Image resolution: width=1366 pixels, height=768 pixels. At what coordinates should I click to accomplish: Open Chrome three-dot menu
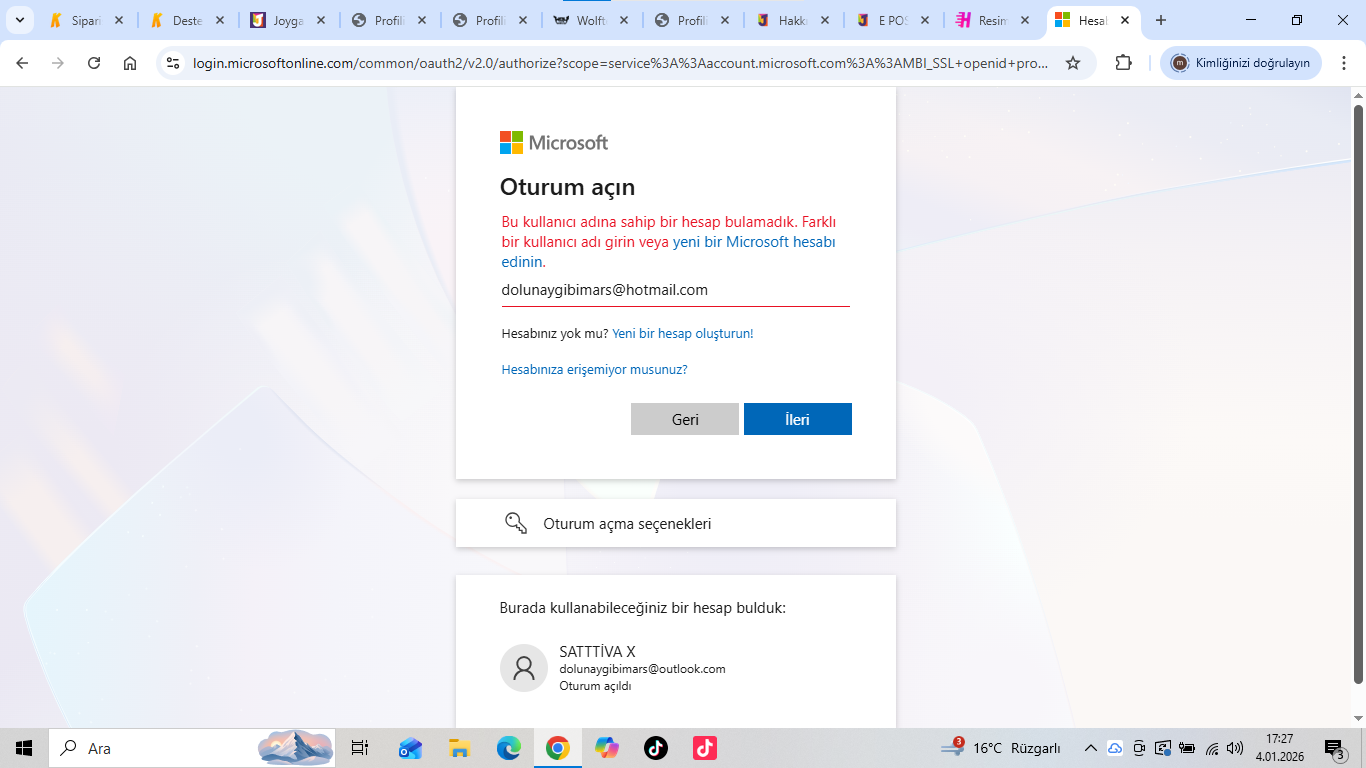coord(1343,63)
